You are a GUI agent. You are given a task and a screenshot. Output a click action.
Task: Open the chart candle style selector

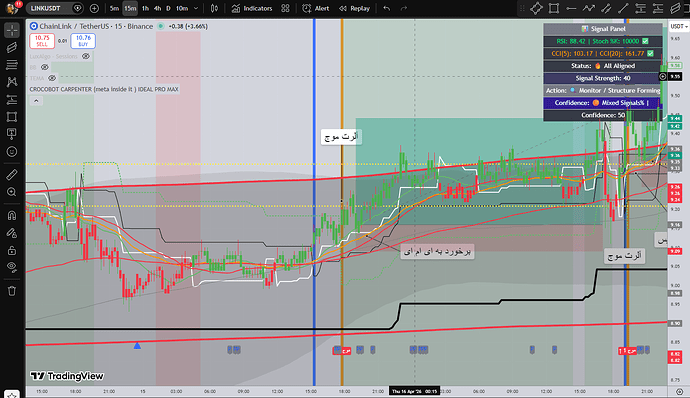(214, 8)
